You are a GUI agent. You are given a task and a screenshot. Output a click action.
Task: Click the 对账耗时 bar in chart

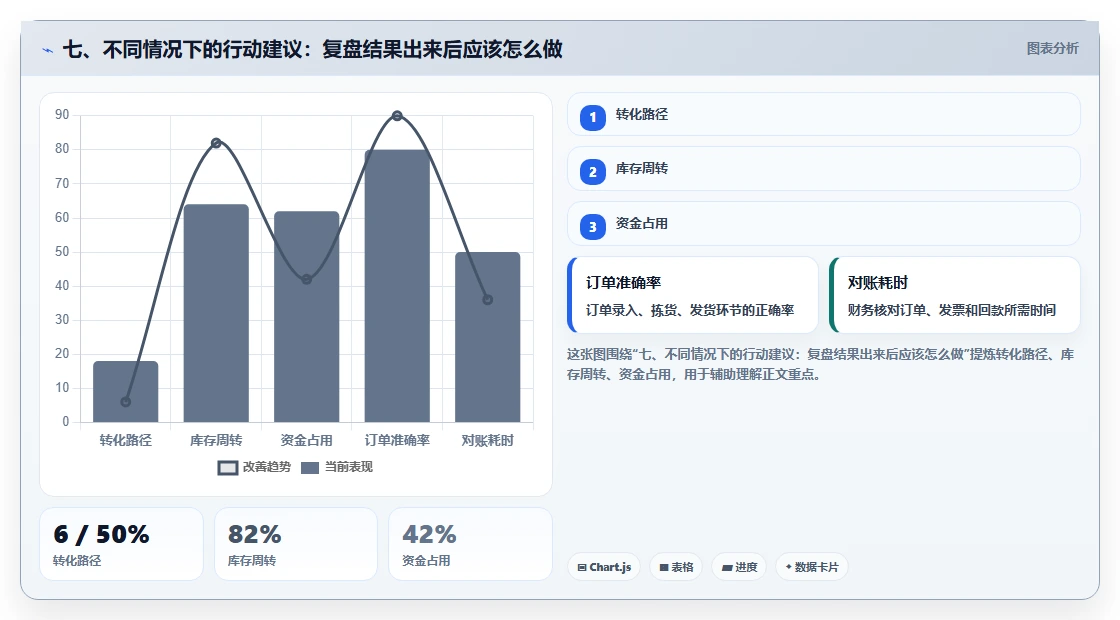(x=488, y=337)
